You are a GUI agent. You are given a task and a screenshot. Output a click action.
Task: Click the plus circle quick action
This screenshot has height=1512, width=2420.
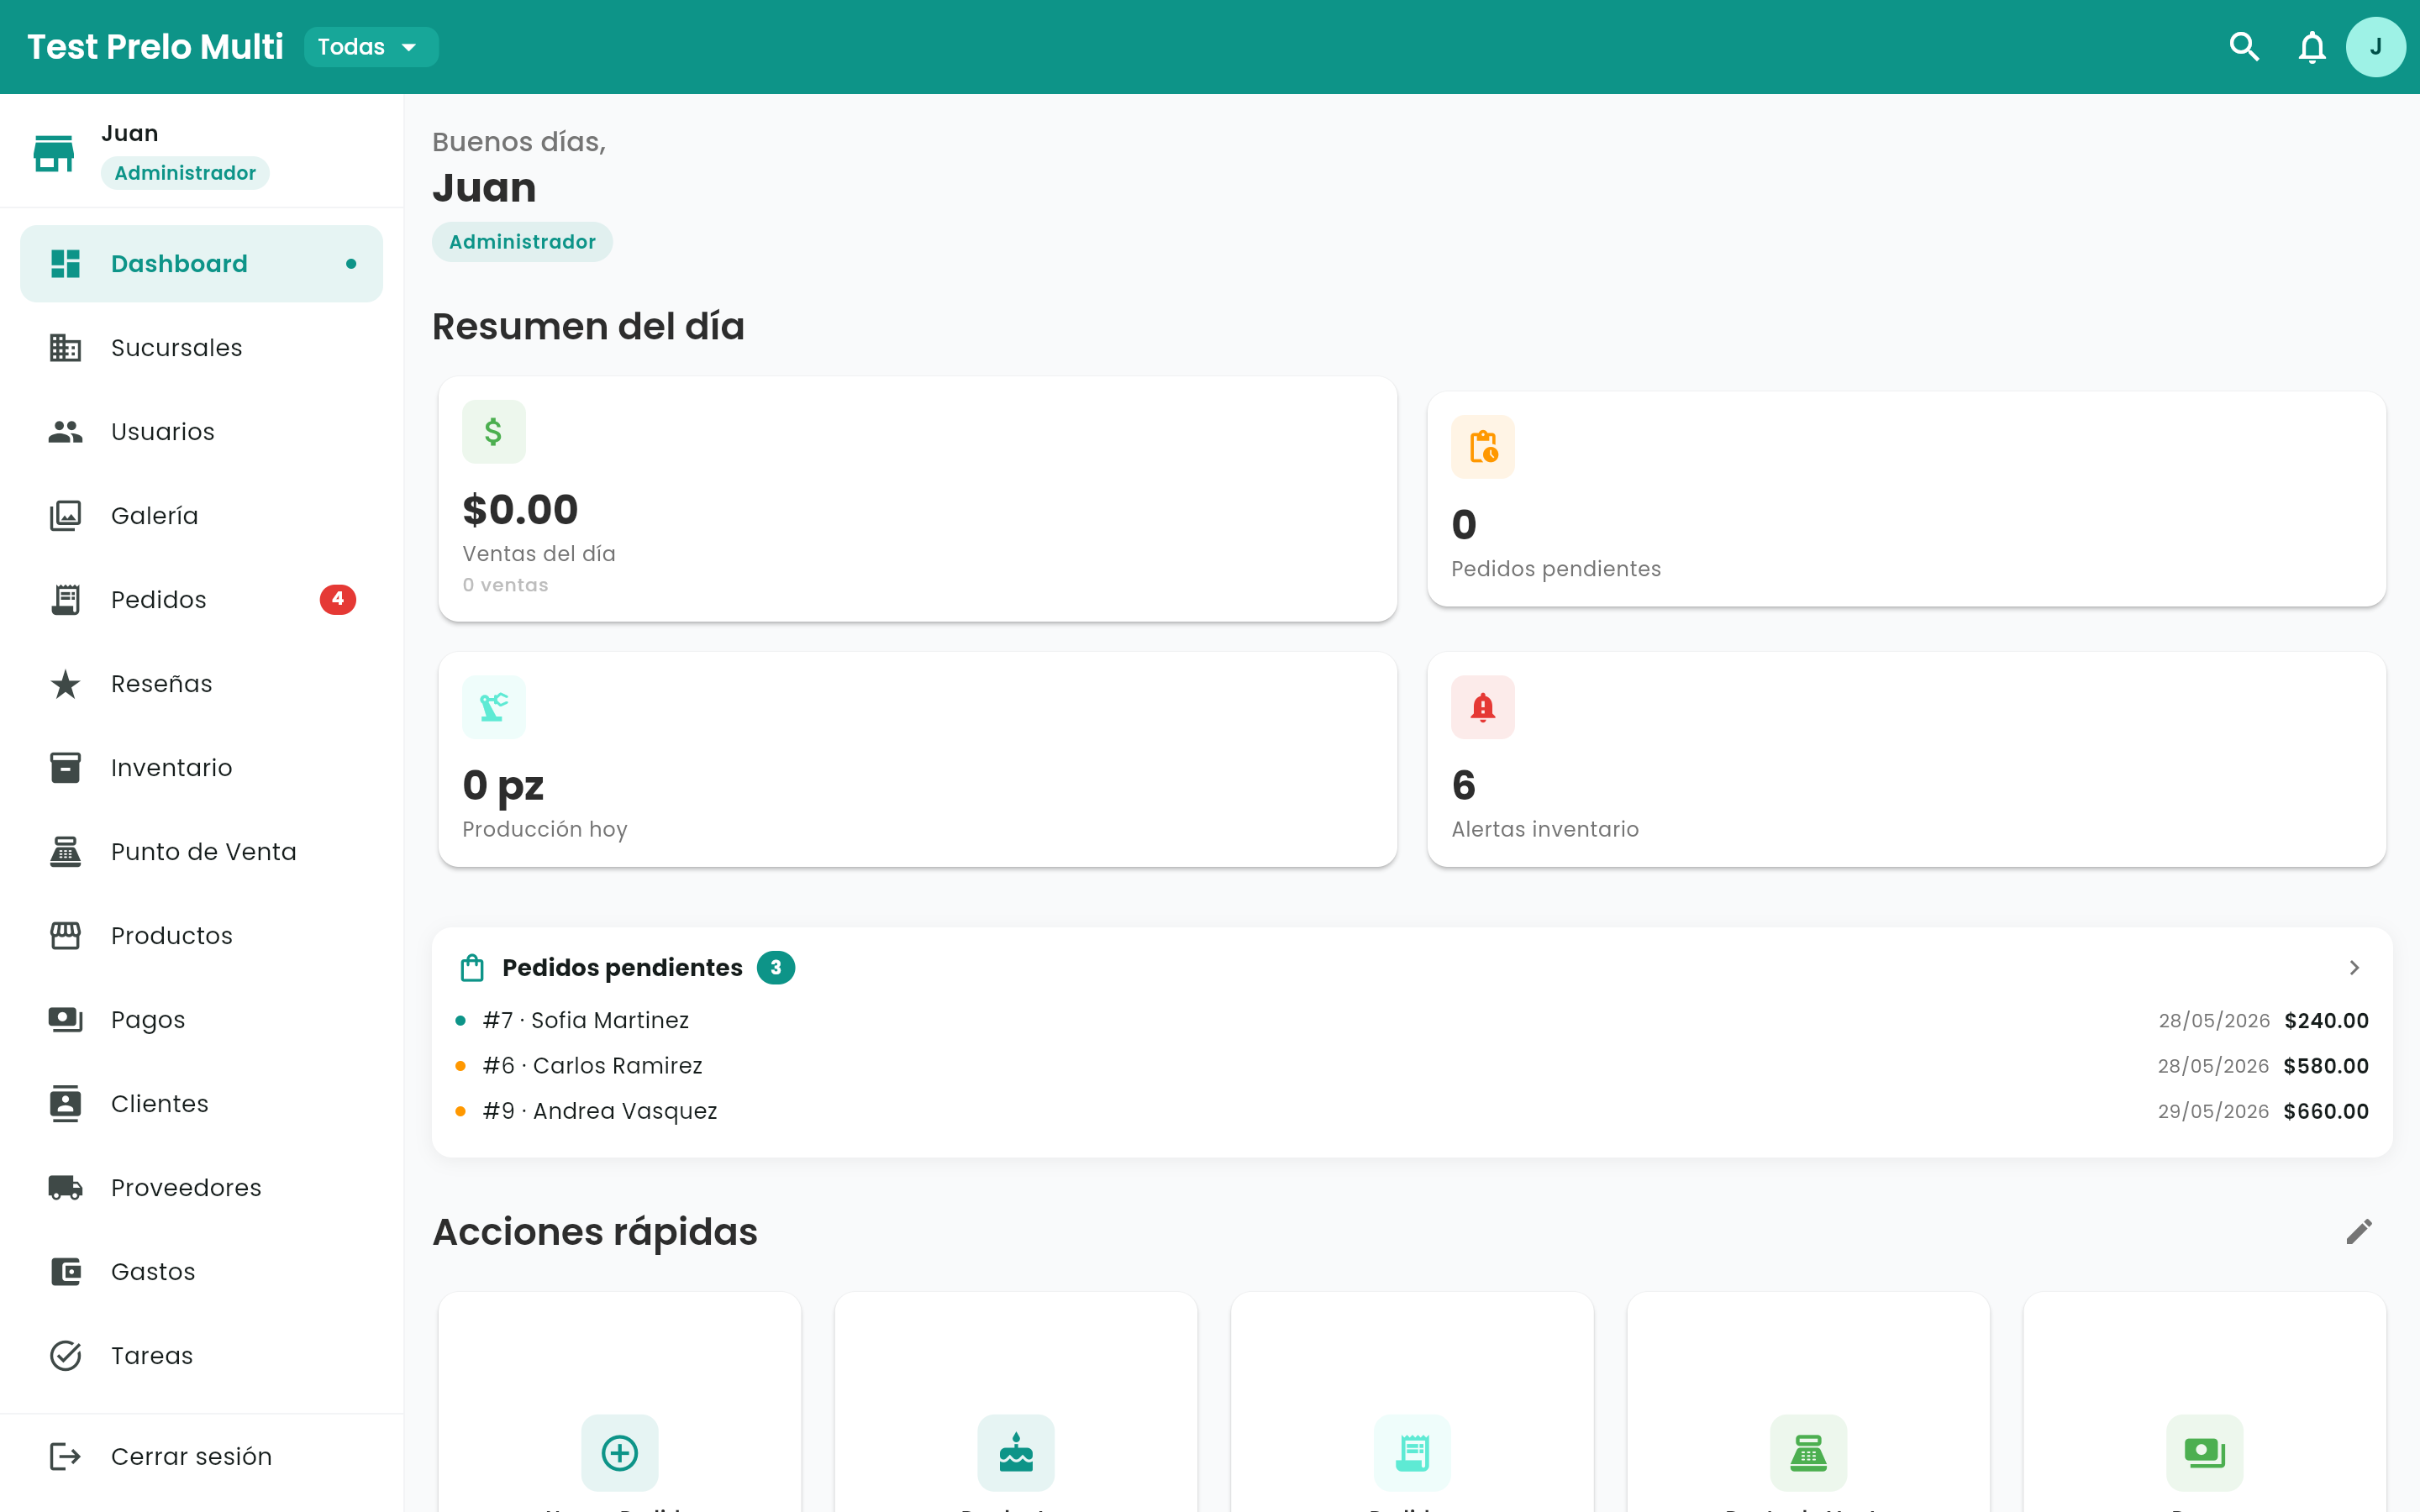[x=620, y=1453]
